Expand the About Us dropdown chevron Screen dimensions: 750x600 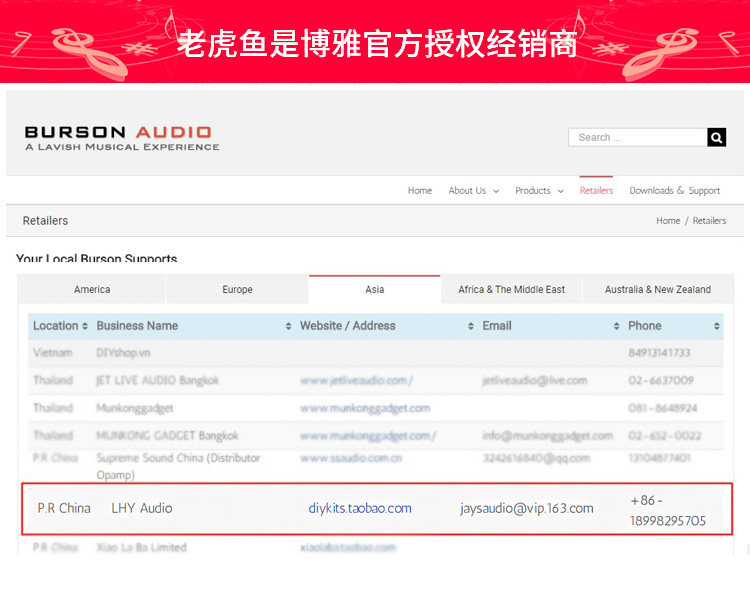coord(496,191)
